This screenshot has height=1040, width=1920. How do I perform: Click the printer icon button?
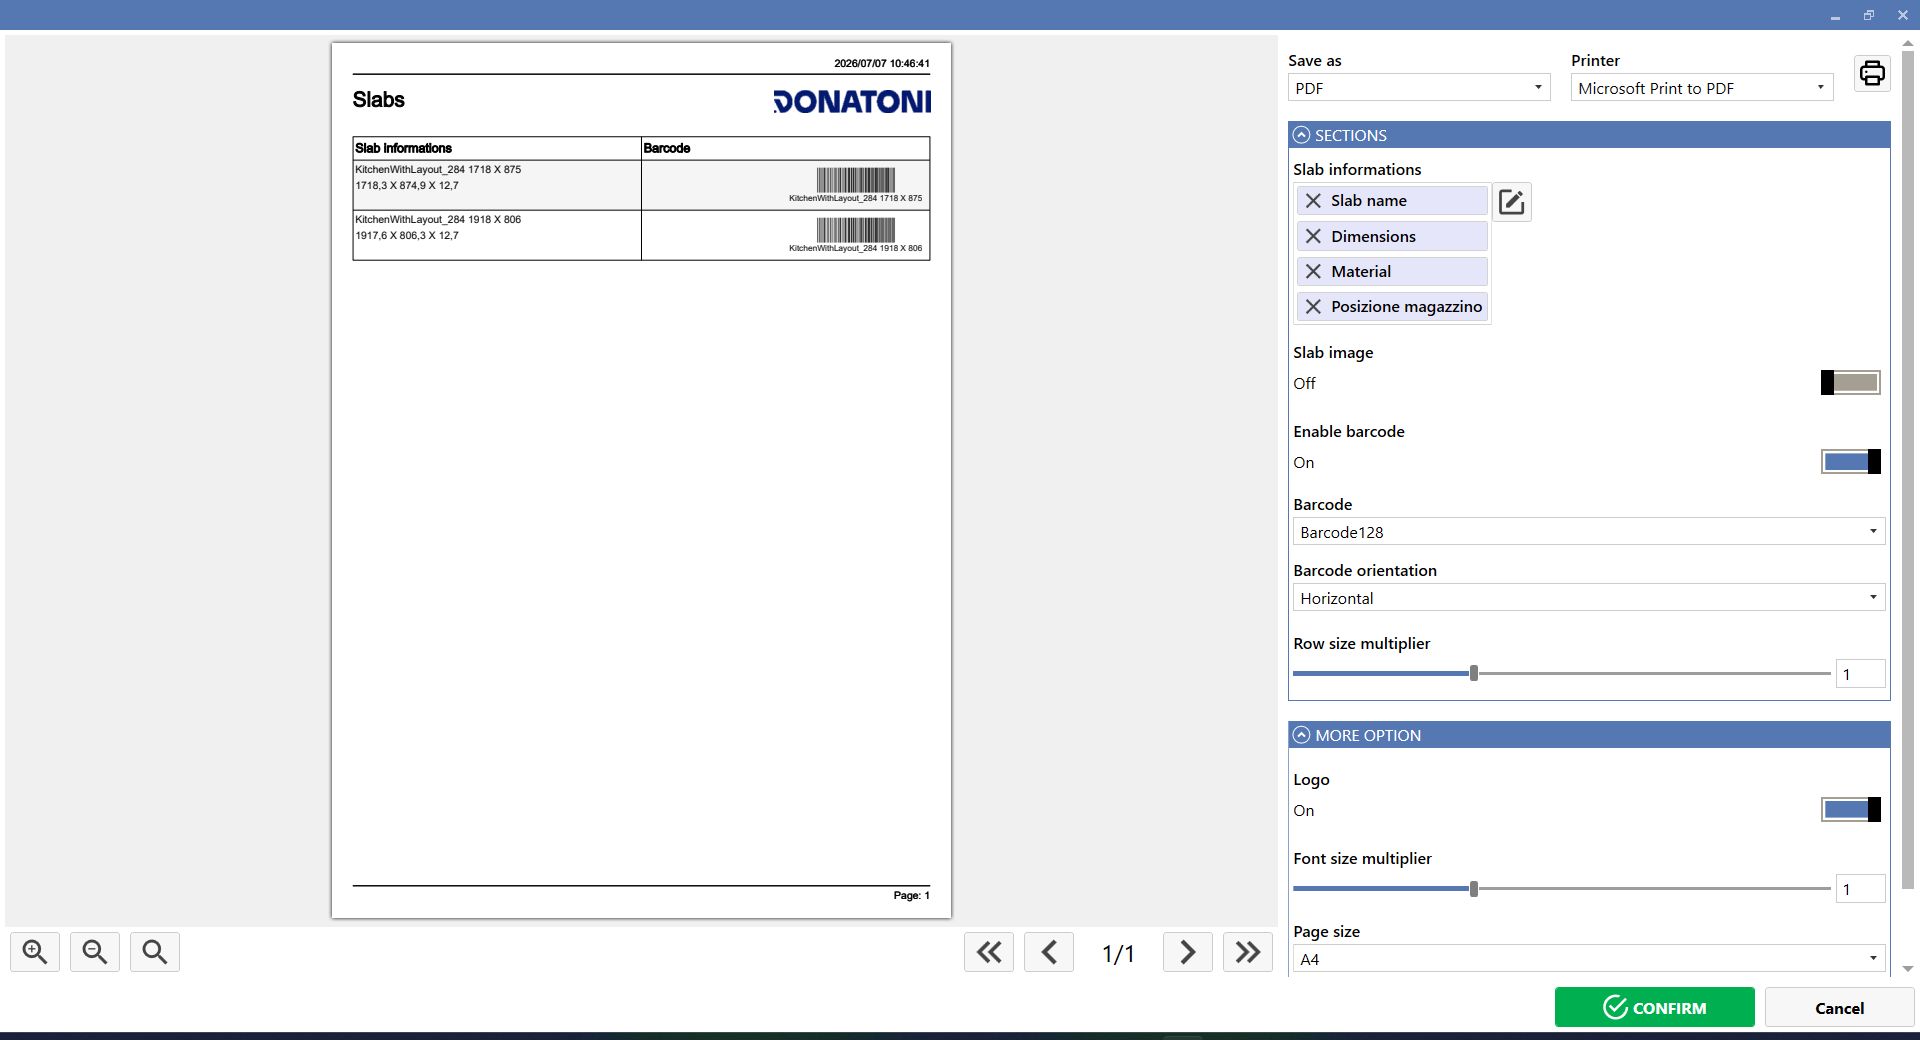tap(1871, 74)
